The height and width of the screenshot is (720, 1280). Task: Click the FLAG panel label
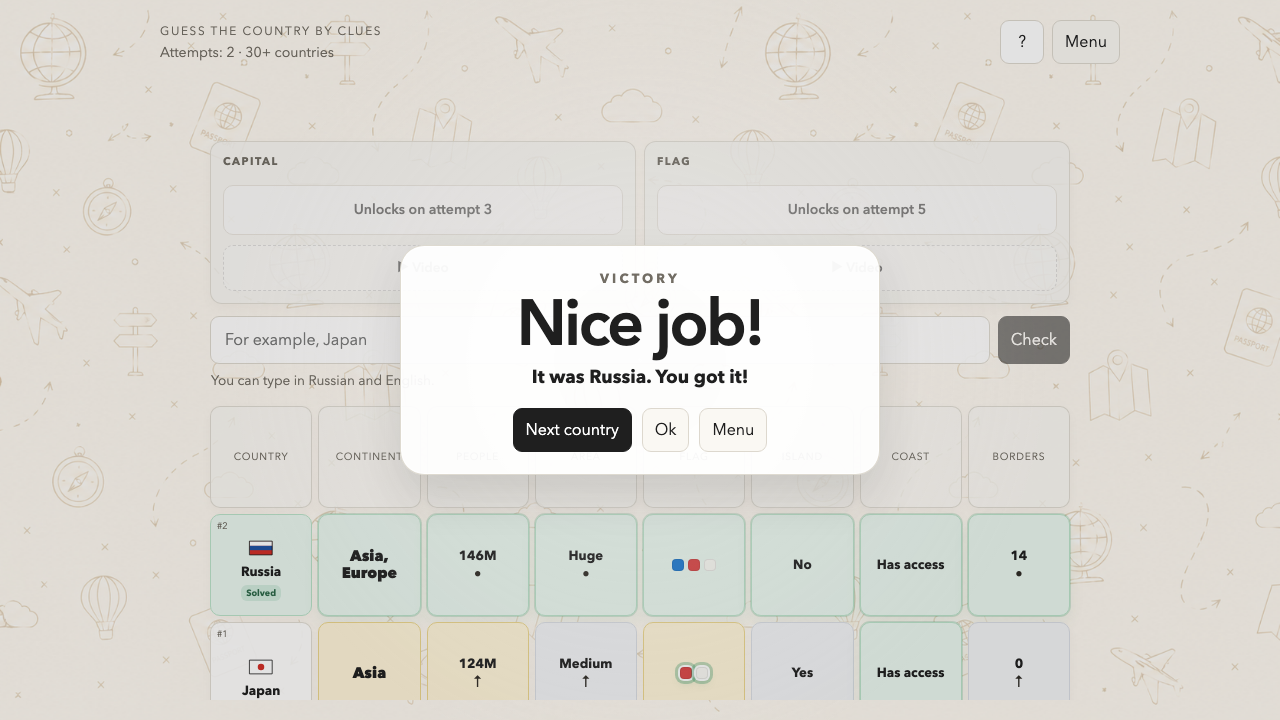coord(674,161)
